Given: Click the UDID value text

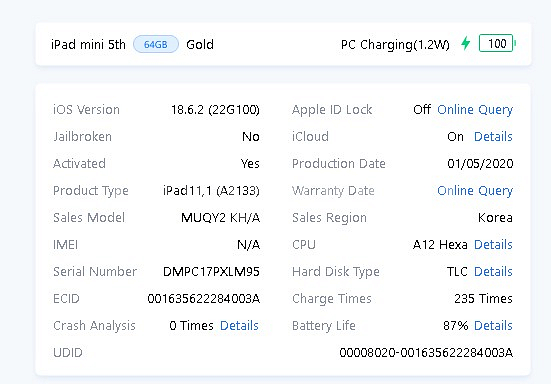Looking at the screenshot, I should point(426,352).
